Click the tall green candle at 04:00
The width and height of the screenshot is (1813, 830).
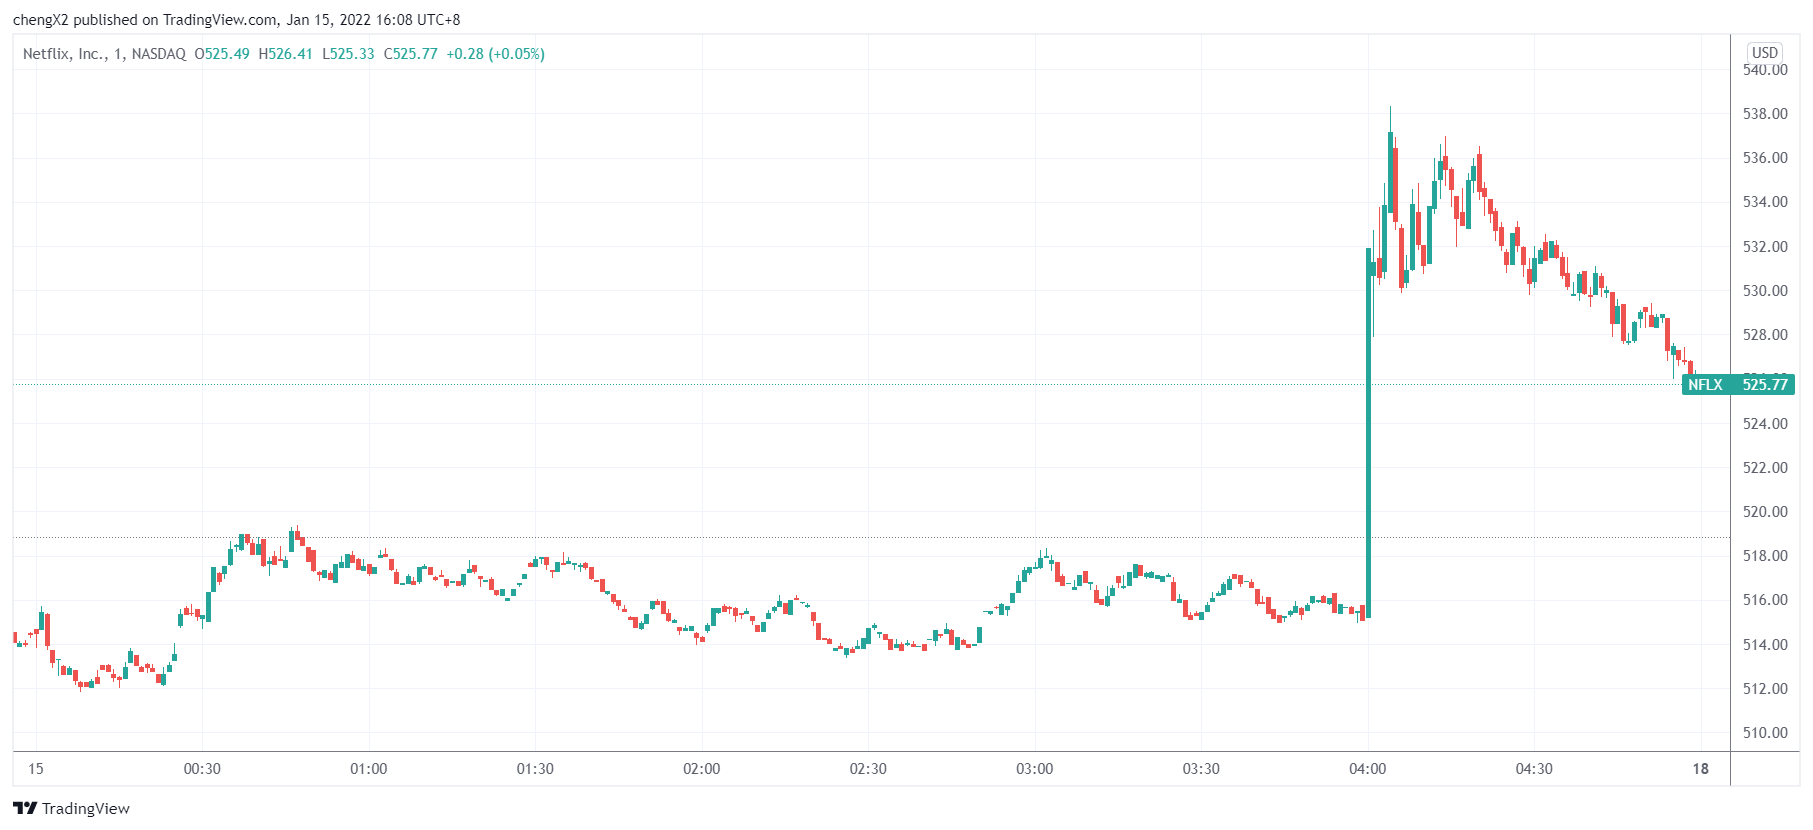coord(1368,430)
